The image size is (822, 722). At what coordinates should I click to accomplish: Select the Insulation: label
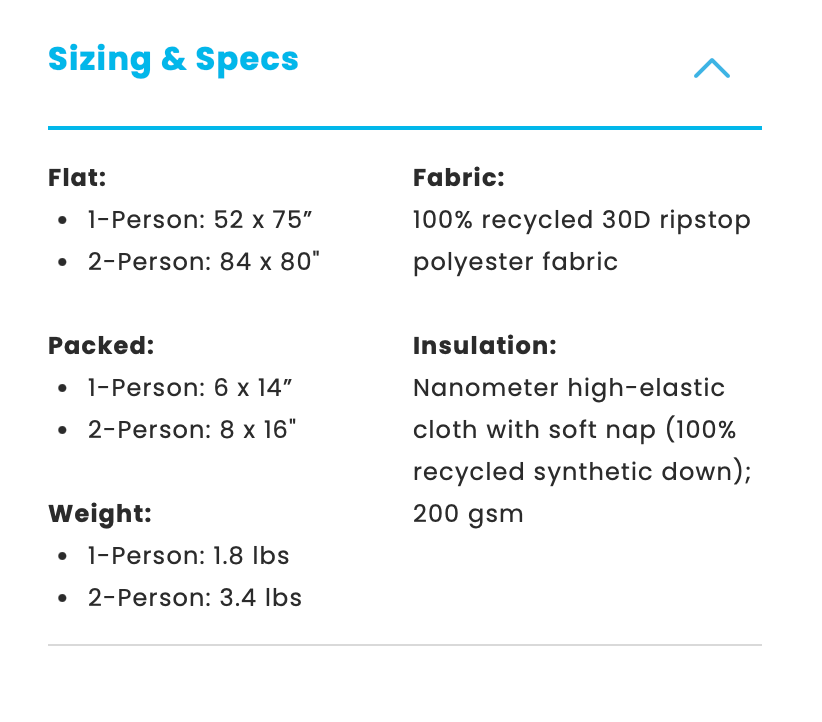pos(484,346)
